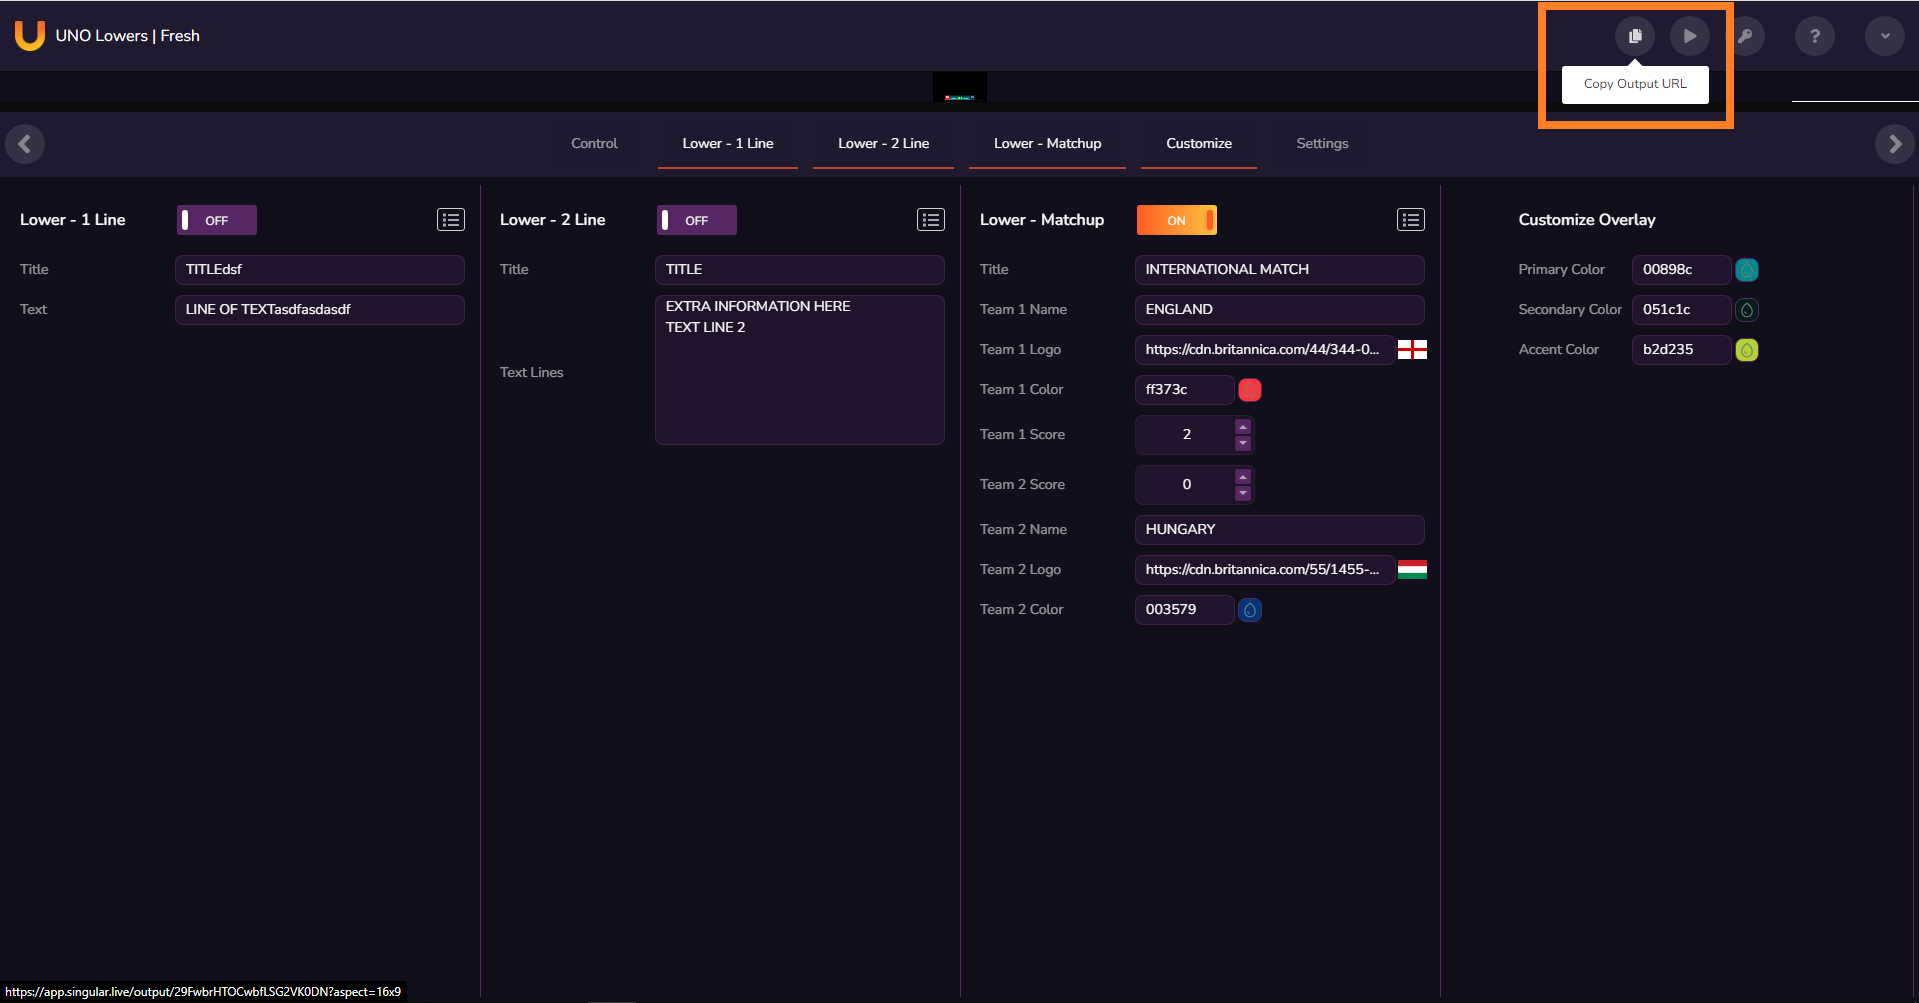Open the list menu for Lower - Matchup

pyautogui.click(x=1410, y=220)
